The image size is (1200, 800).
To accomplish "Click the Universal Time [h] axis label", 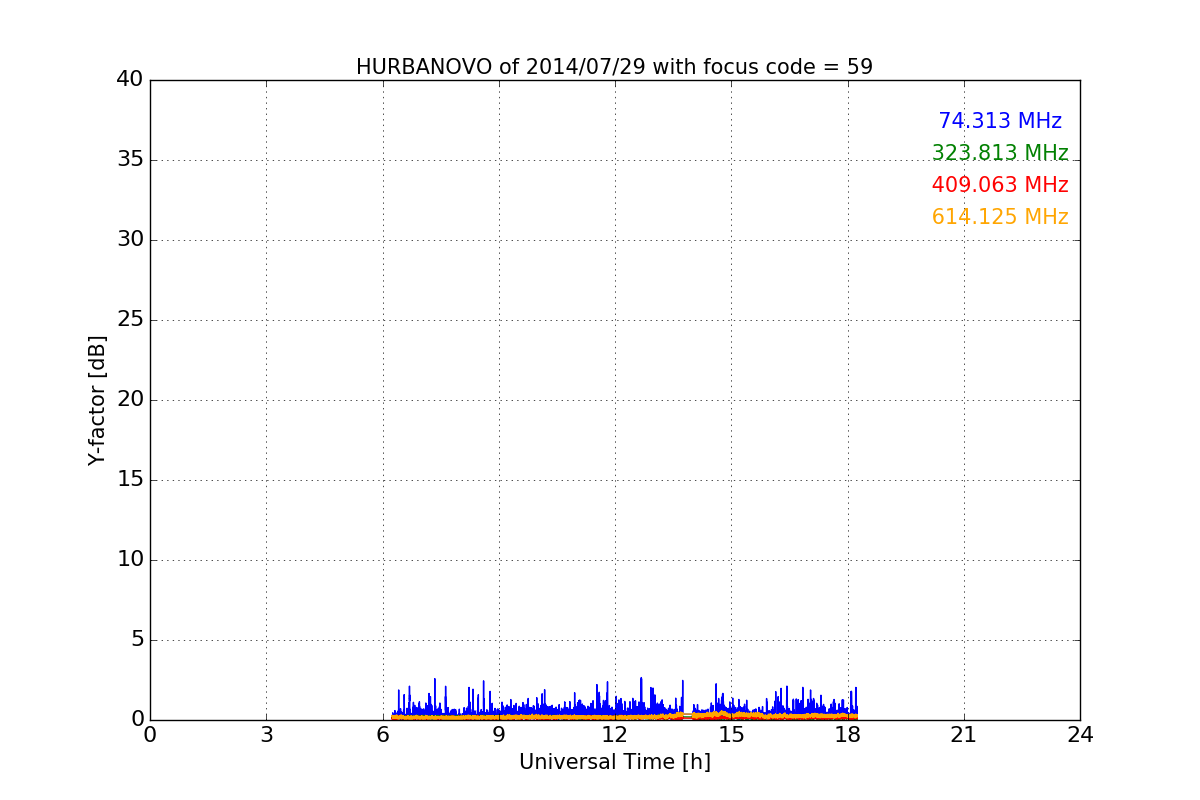I will click(614, 762).
